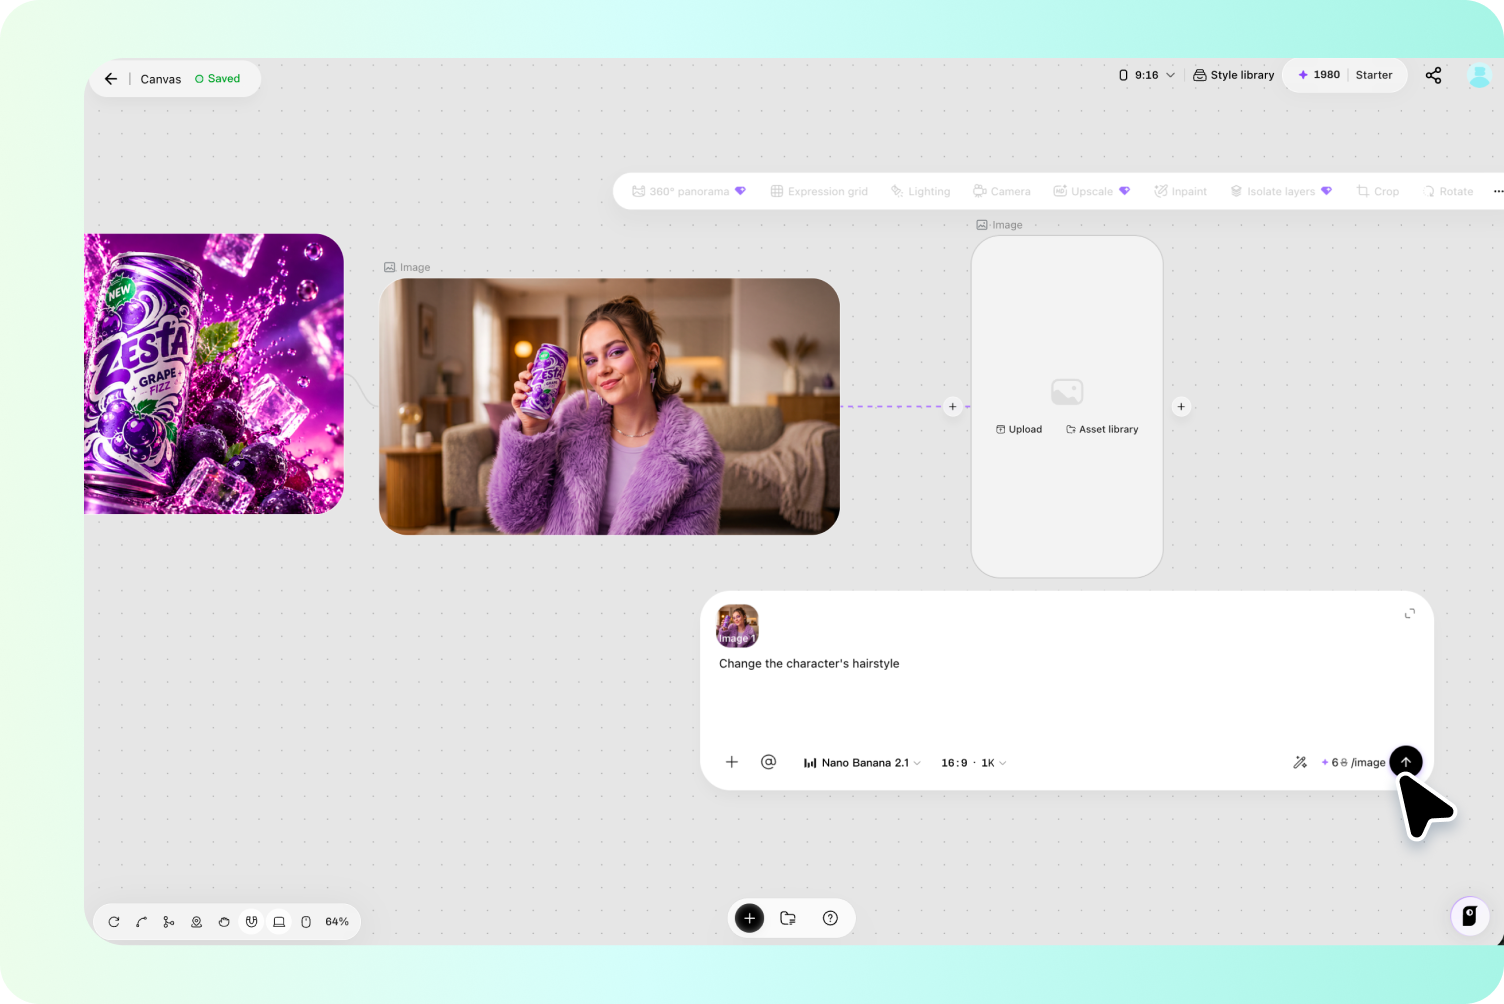
Task: Select the Camera tool
Action: [x=1002, y=191]
